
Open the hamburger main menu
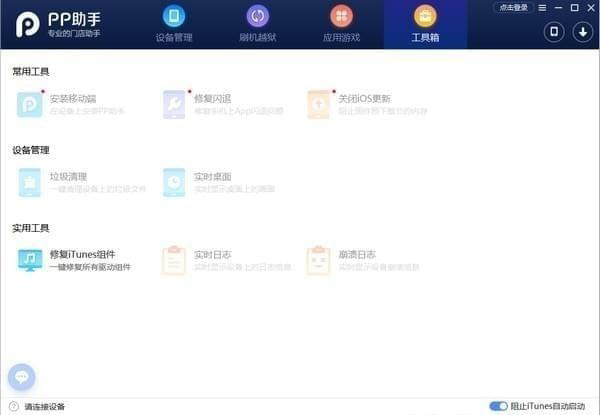tap(543, 8)
